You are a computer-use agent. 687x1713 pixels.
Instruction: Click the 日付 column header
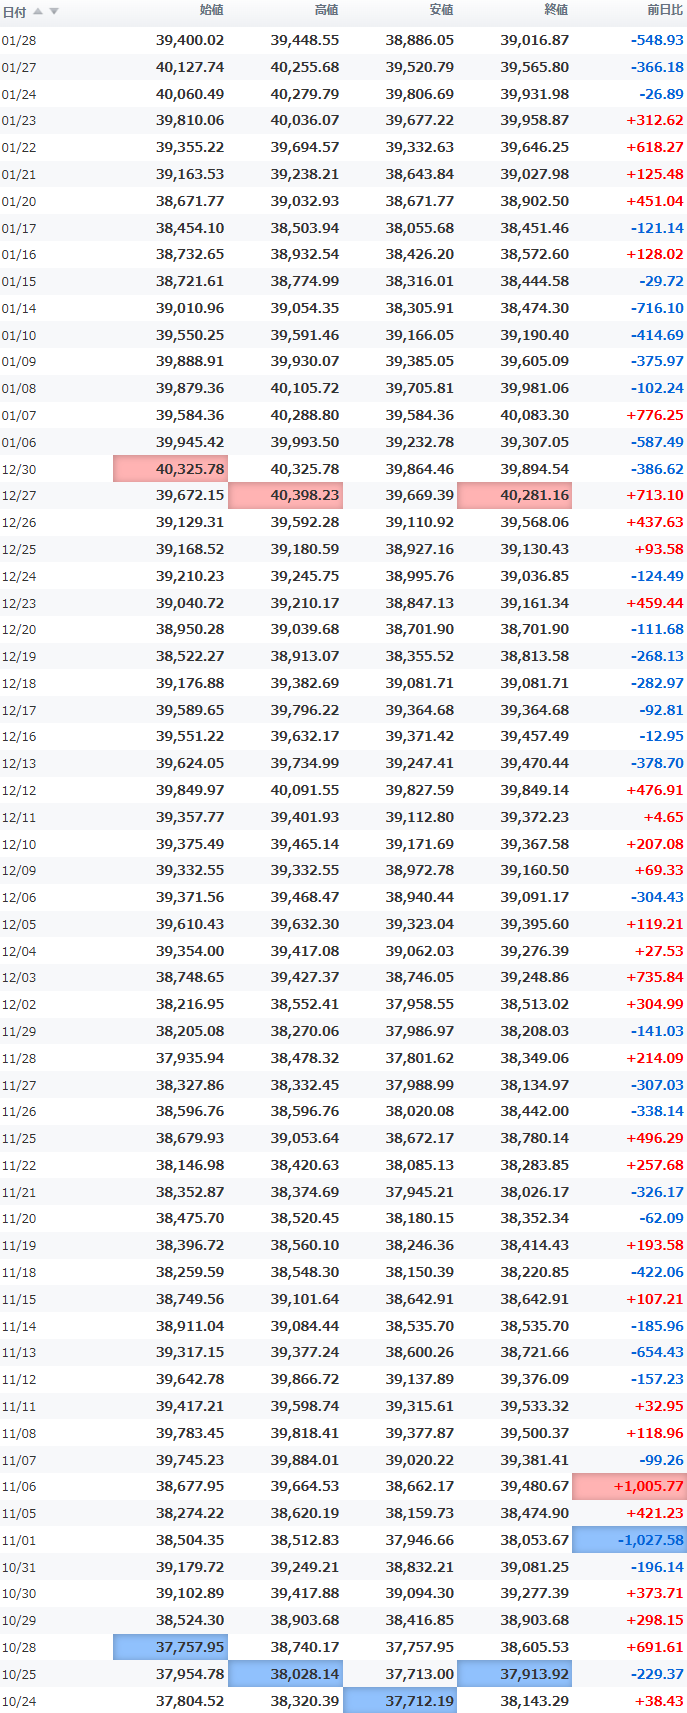tap(14, 12)
